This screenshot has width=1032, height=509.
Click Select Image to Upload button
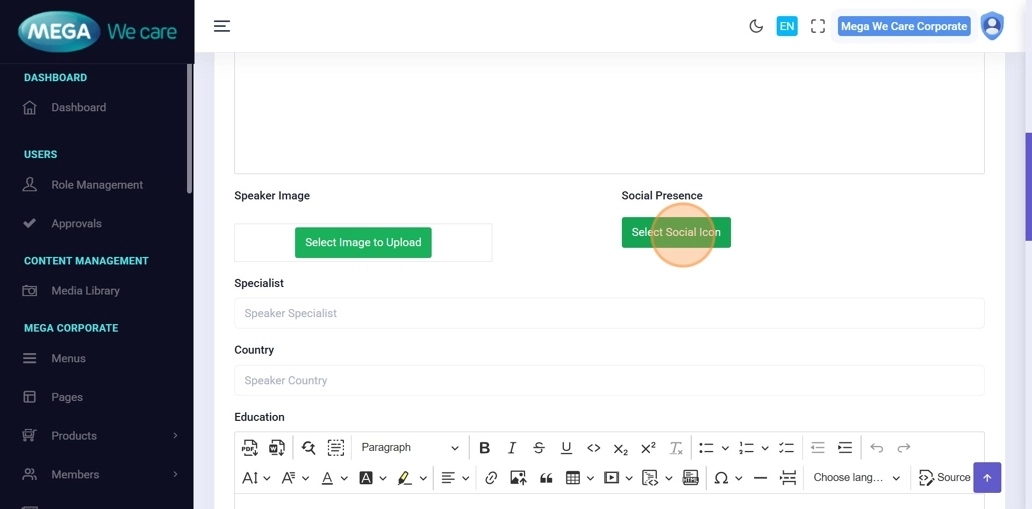click(x=363, y=242)
